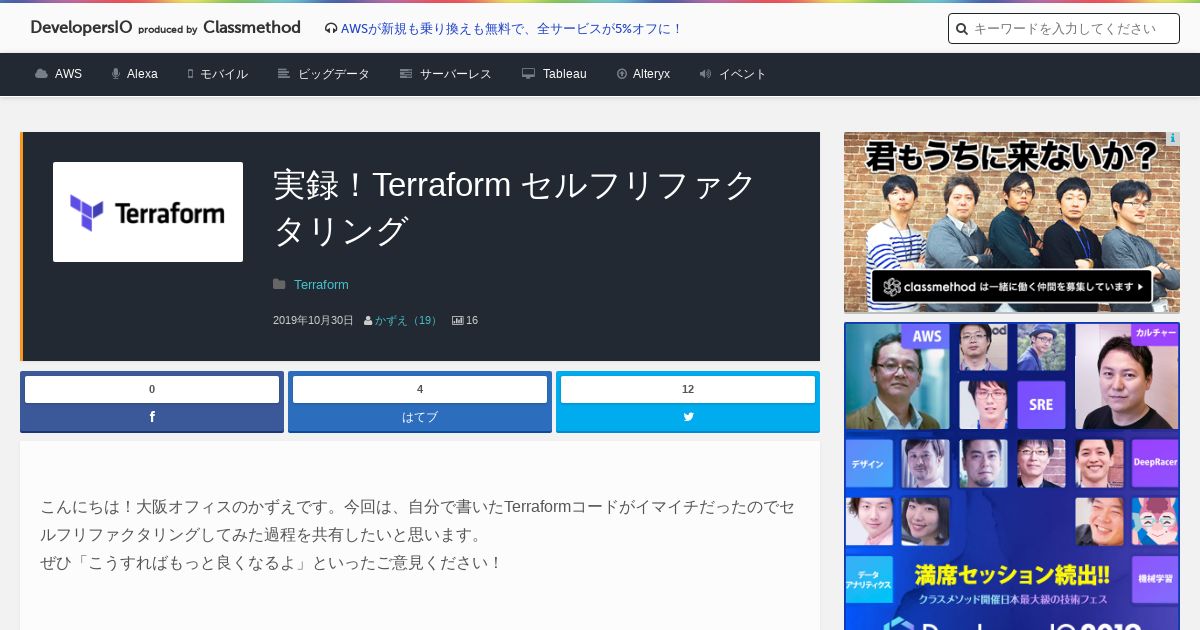Bookmark the article with はてブ button

pyautogui.click(x=420, y=417)
